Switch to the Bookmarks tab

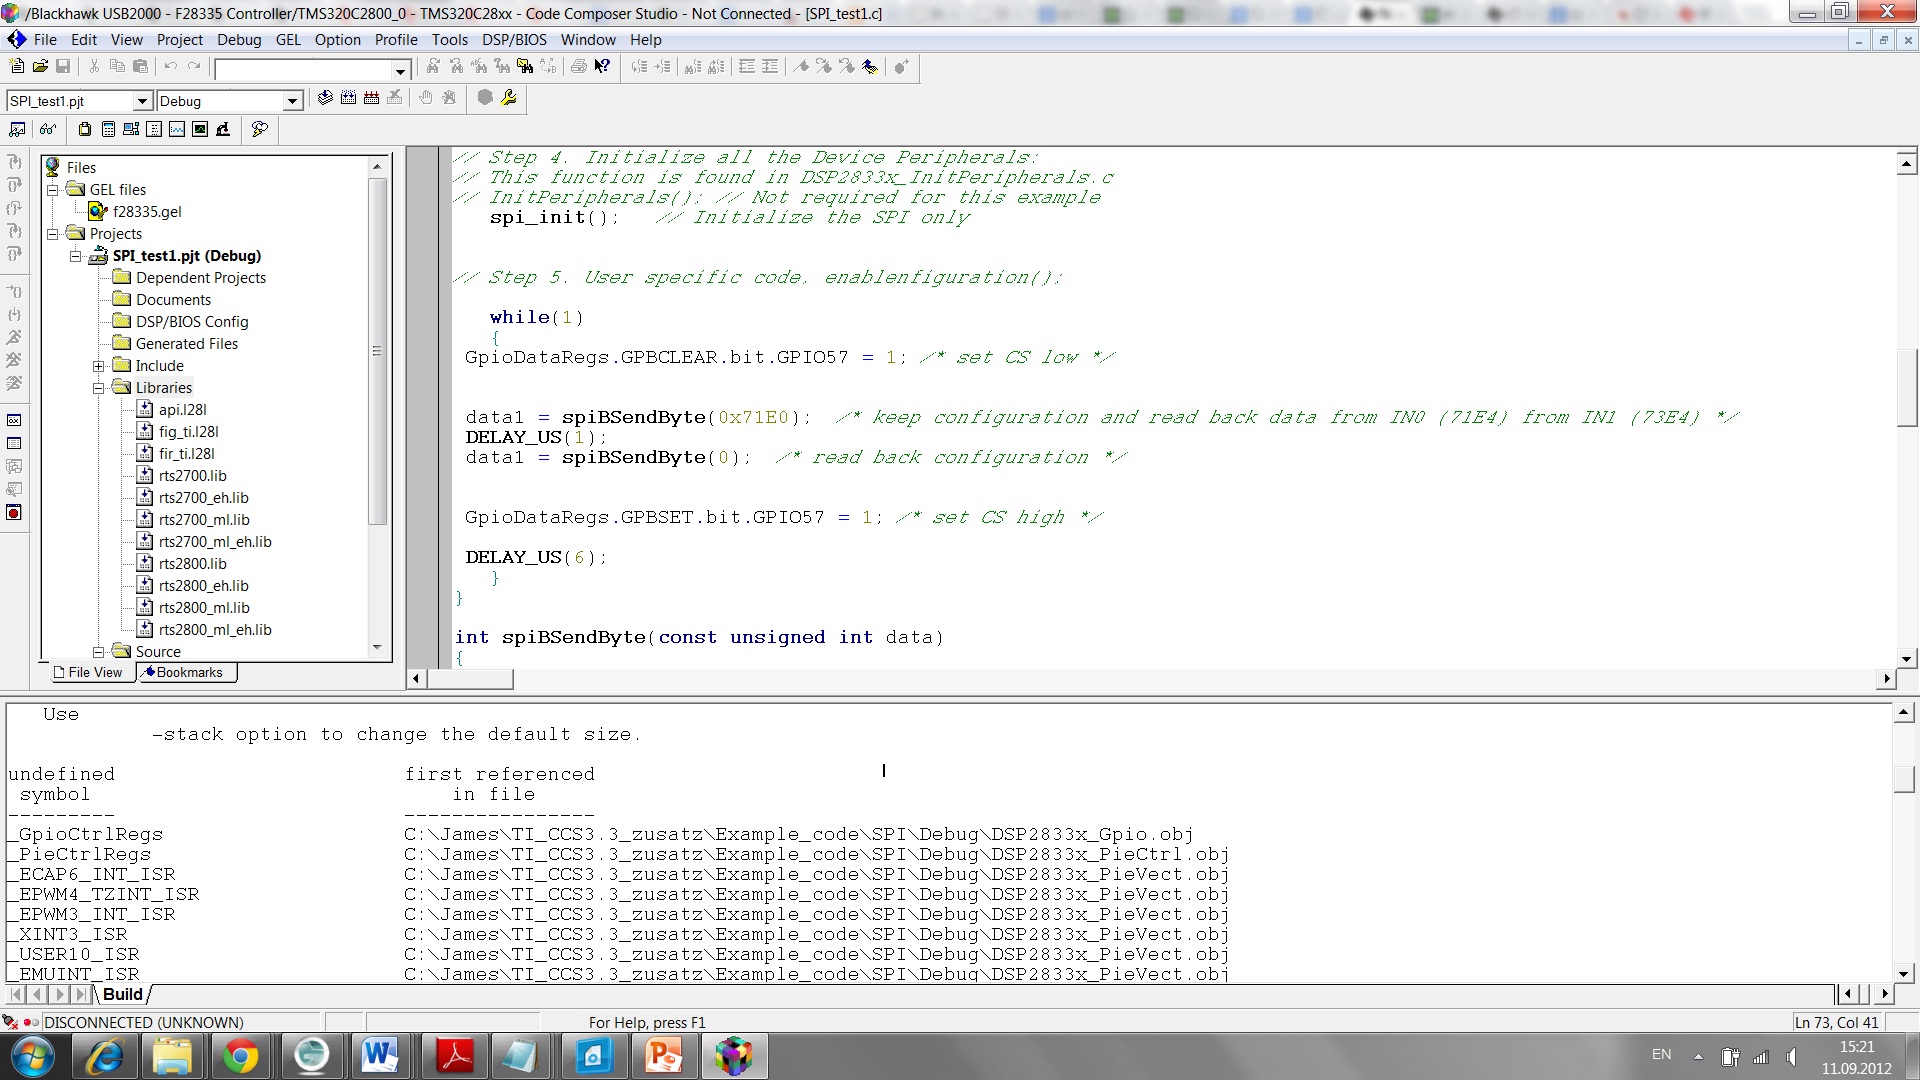[186, 672]
